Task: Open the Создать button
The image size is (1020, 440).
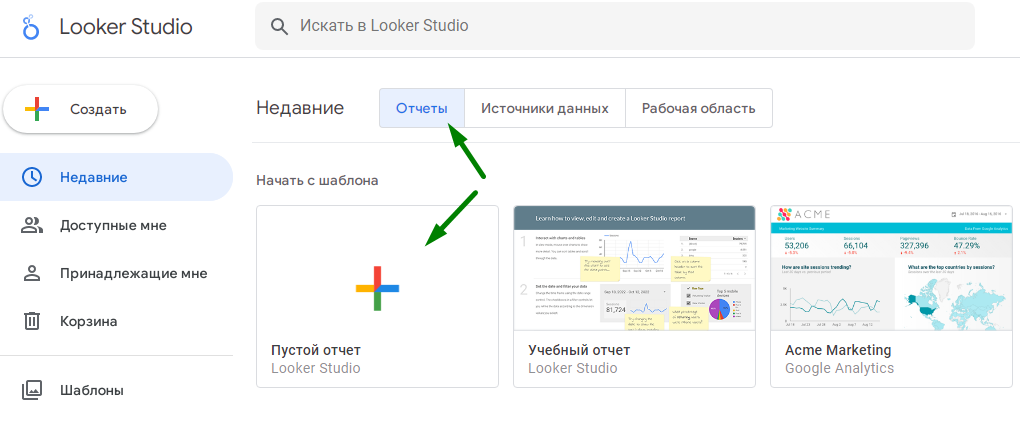Action: (x=81, y=109)
